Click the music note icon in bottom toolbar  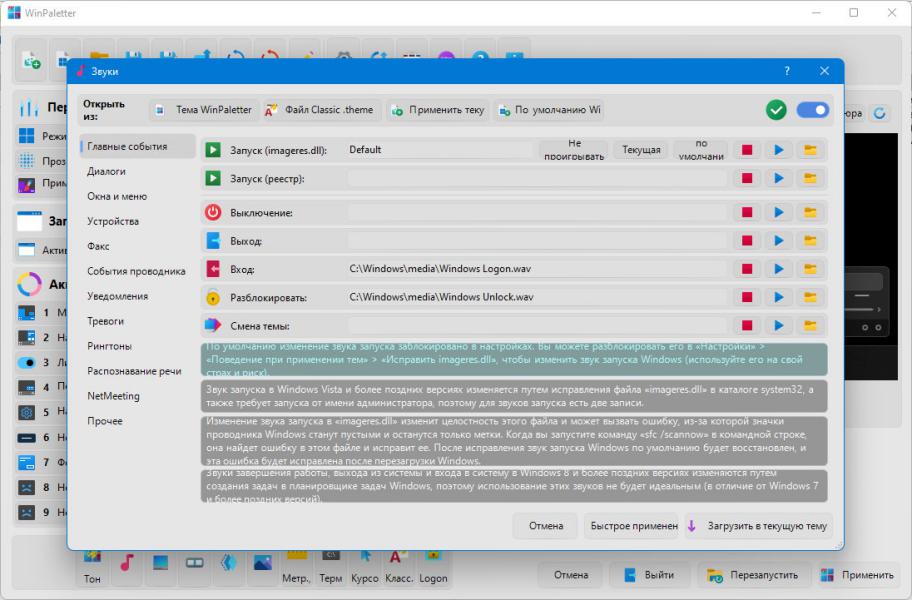coord(127,562)
